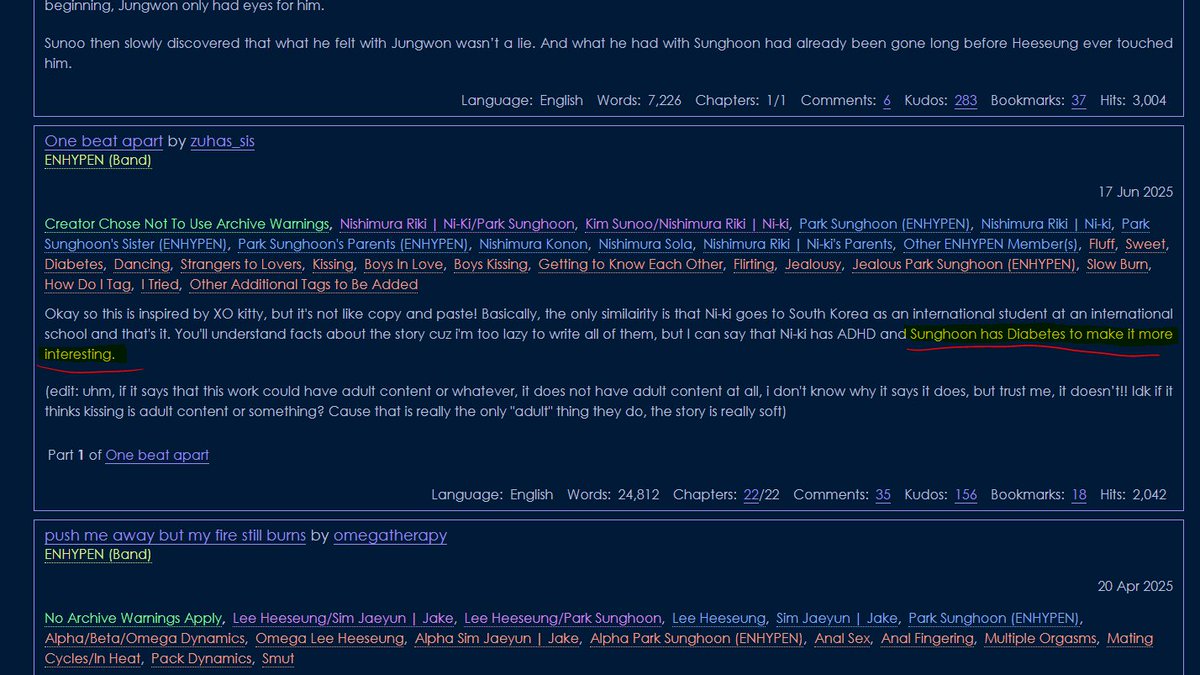1200x675 pixels.
Task: Select Lee Heeseung/Park Sunghoon relationship tag
Action: [563, 618]
